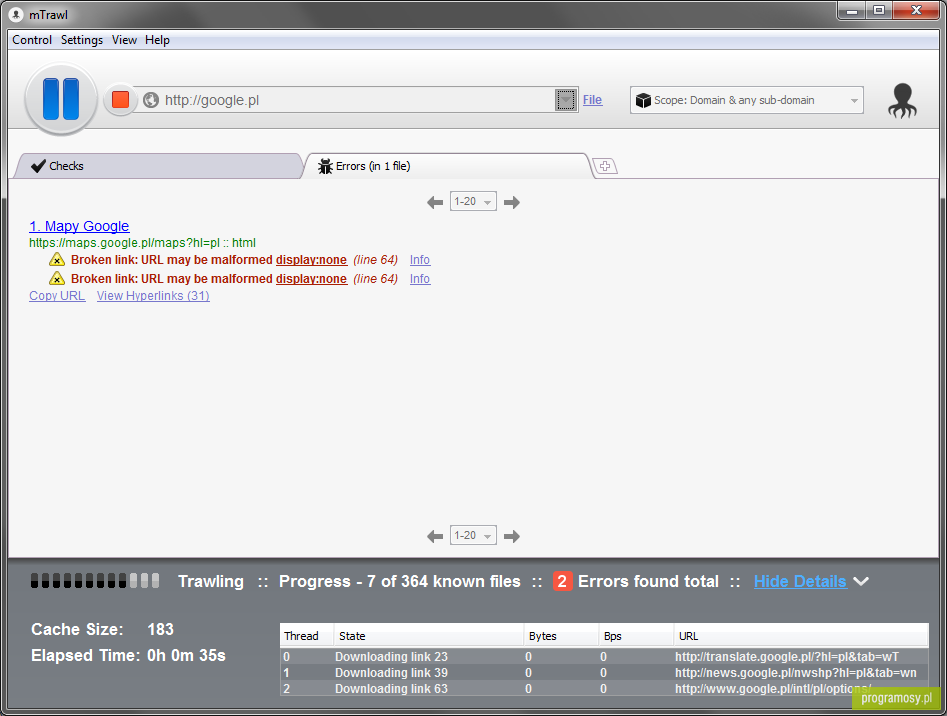Viewport: 947px width, 716px height.
Task: Select the Errors (in 1 file) tab
Action: (x=447, y=166)
